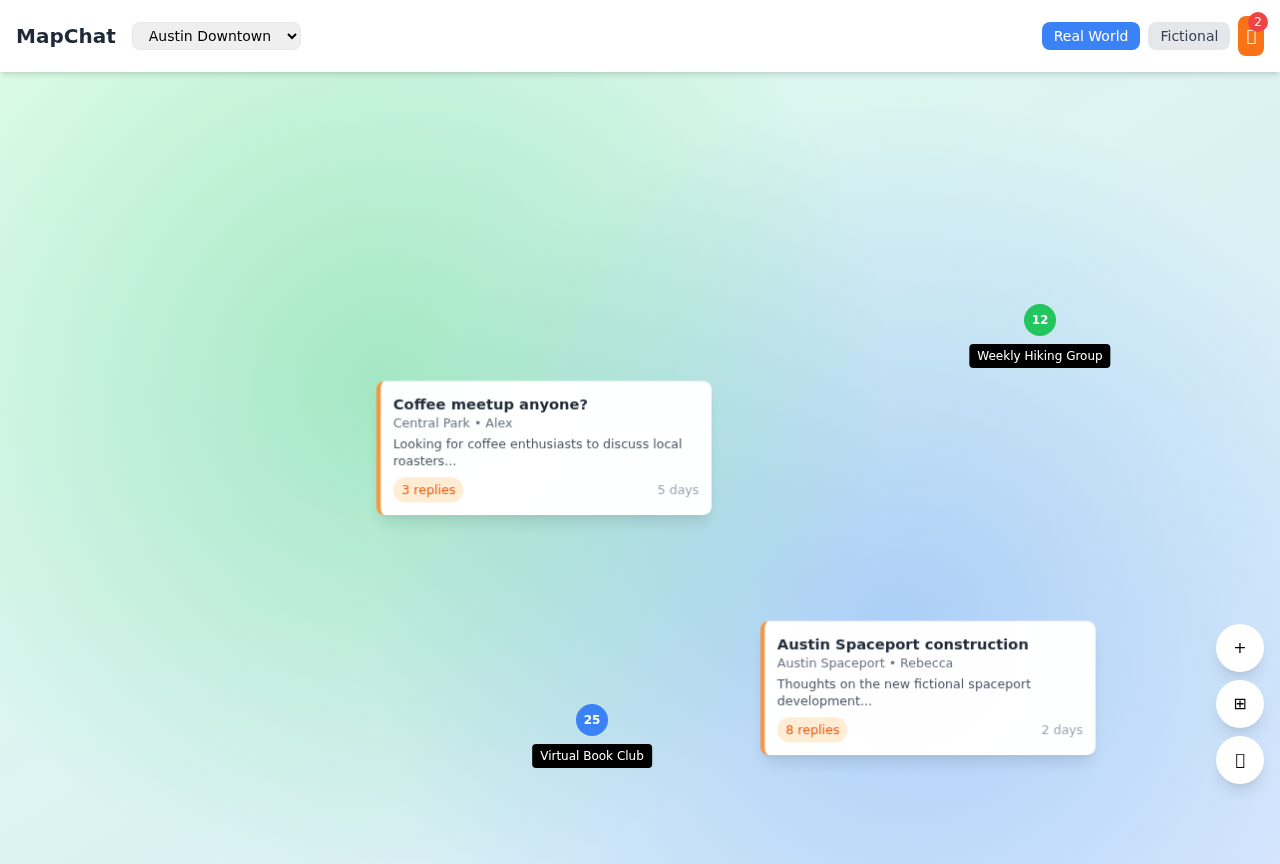This screenshot has height=864, width=1280.
Task: Click the Austin Downtown dropdown arrow
Action: point(289,35)
